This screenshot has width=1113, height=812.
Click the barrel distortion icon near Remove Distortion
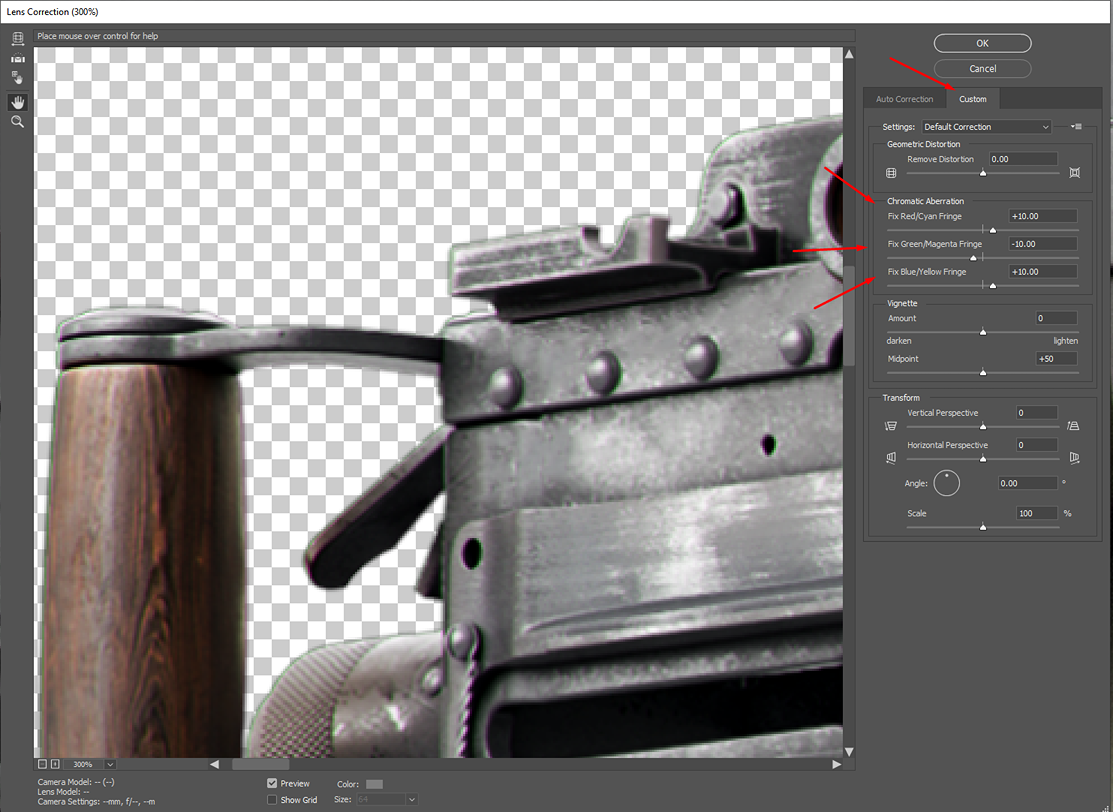click(890, 172)
